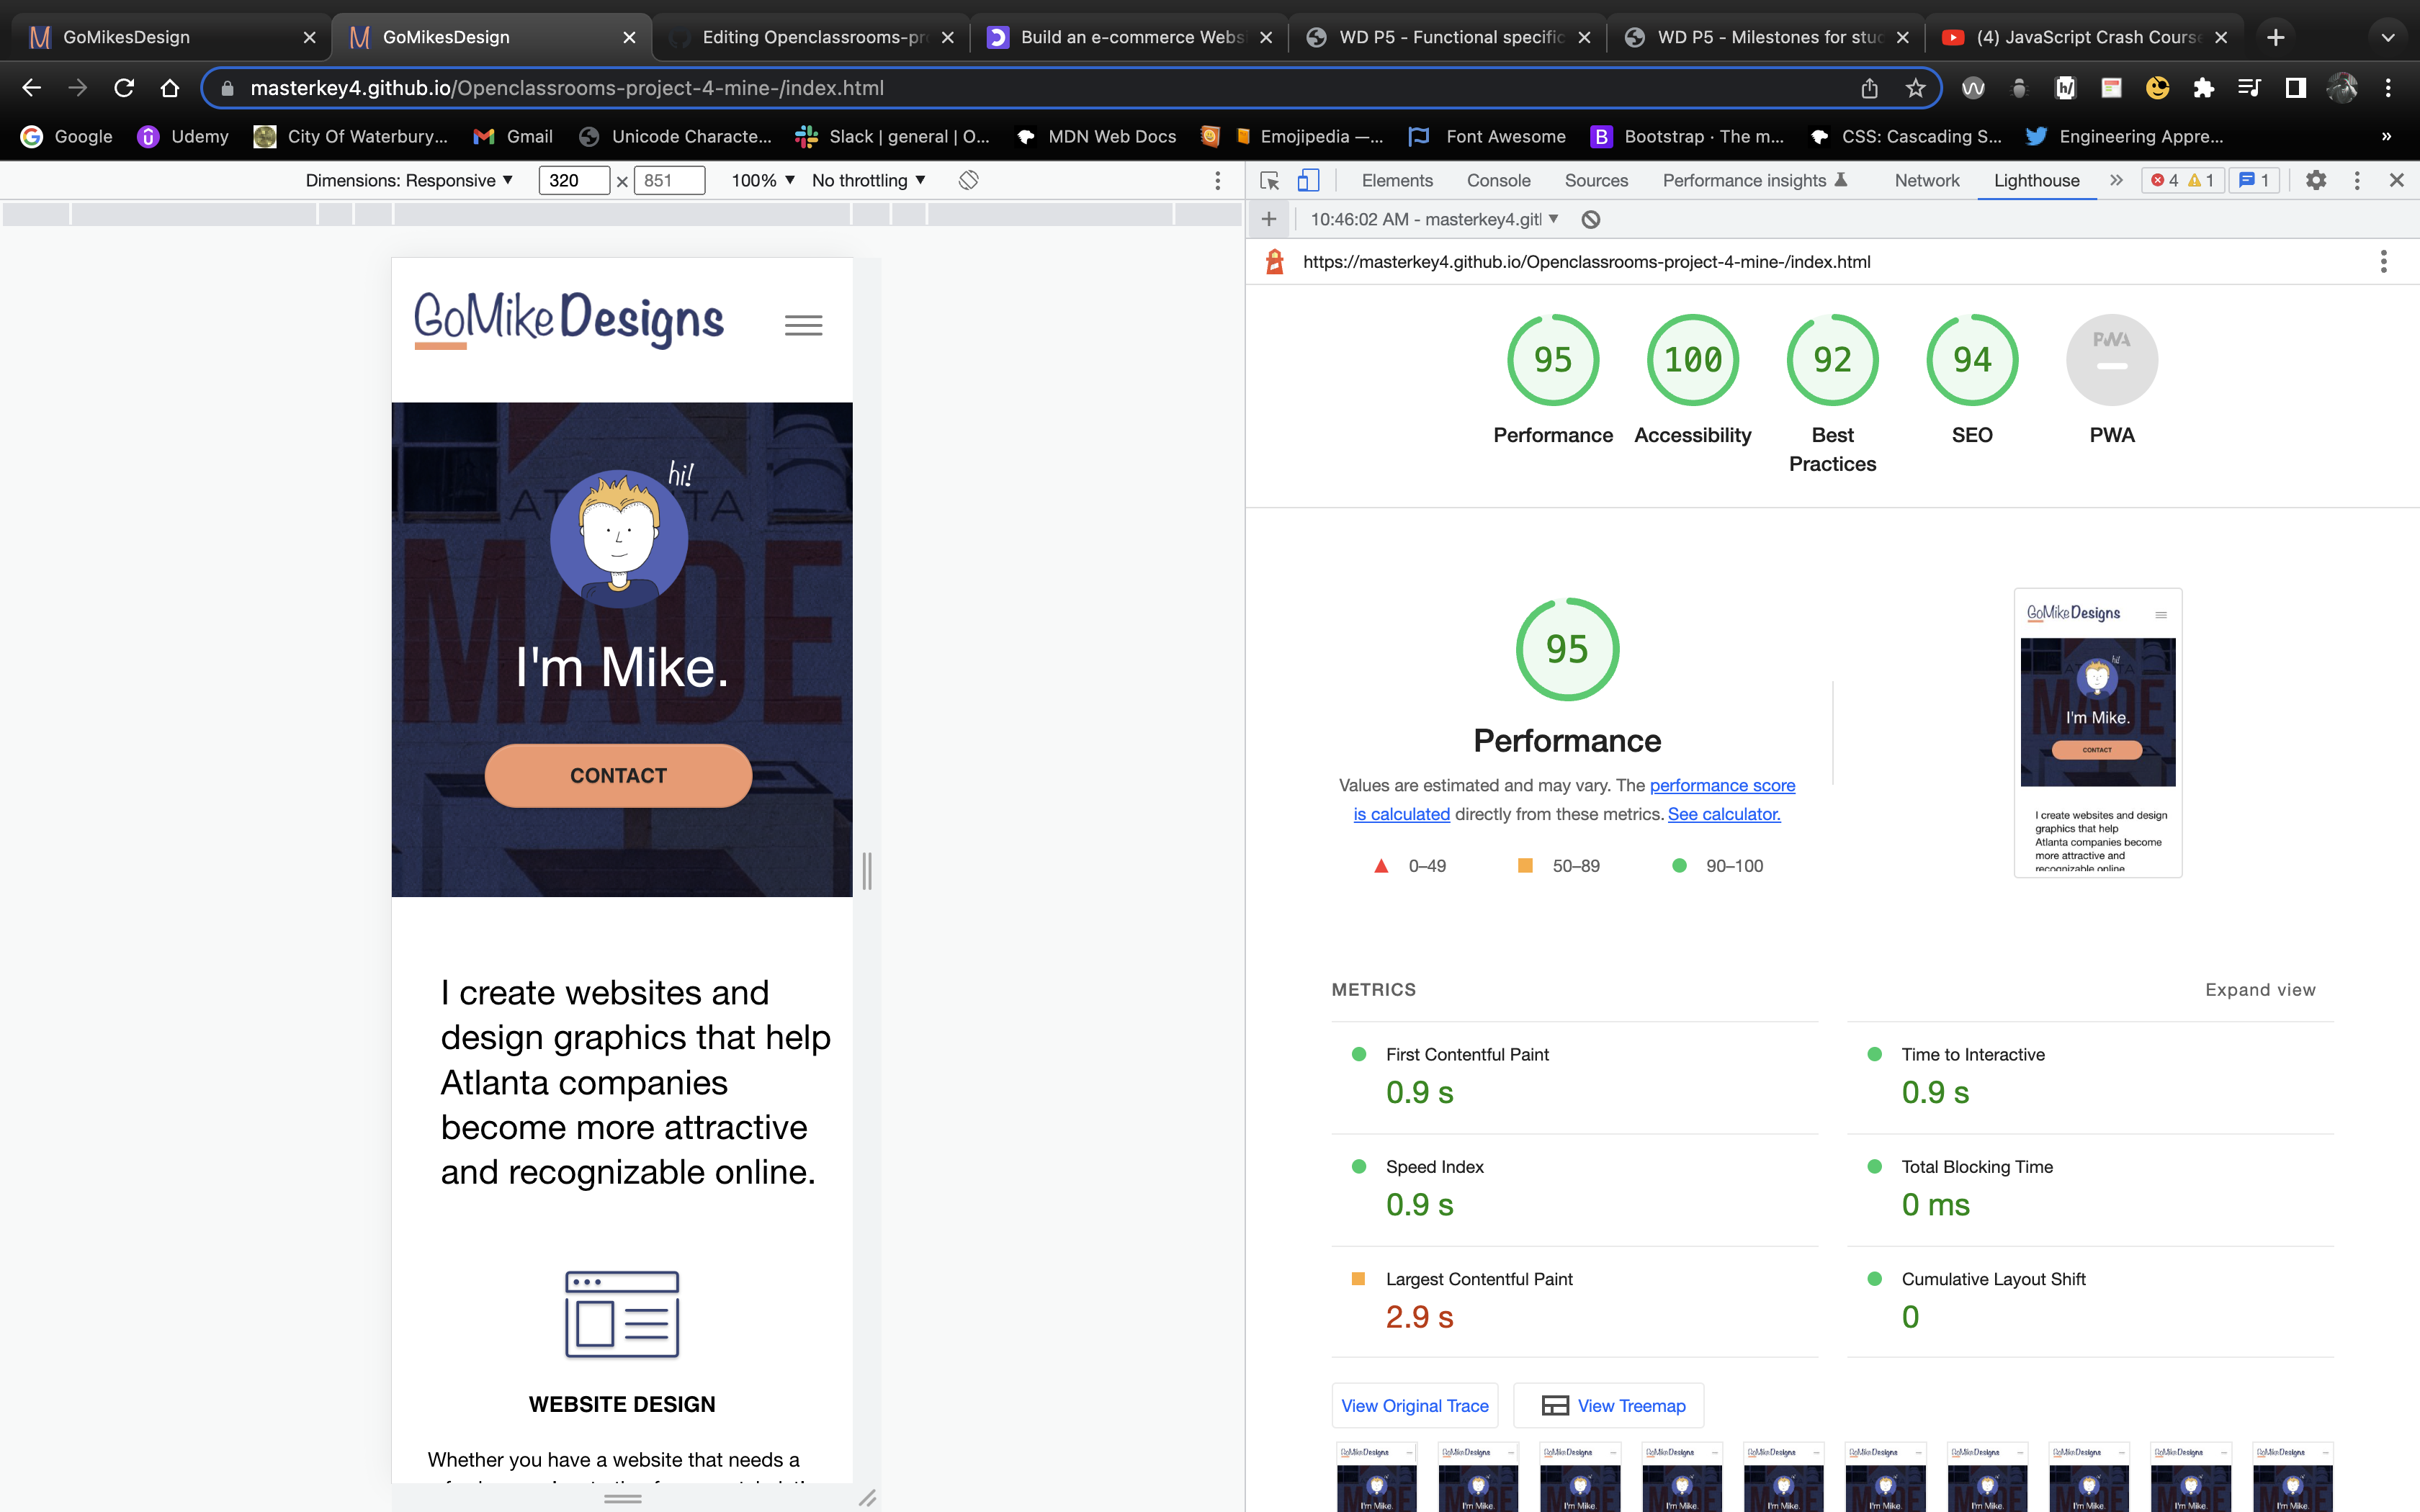Open the No throttling dropdown

(x=865, y=180)
